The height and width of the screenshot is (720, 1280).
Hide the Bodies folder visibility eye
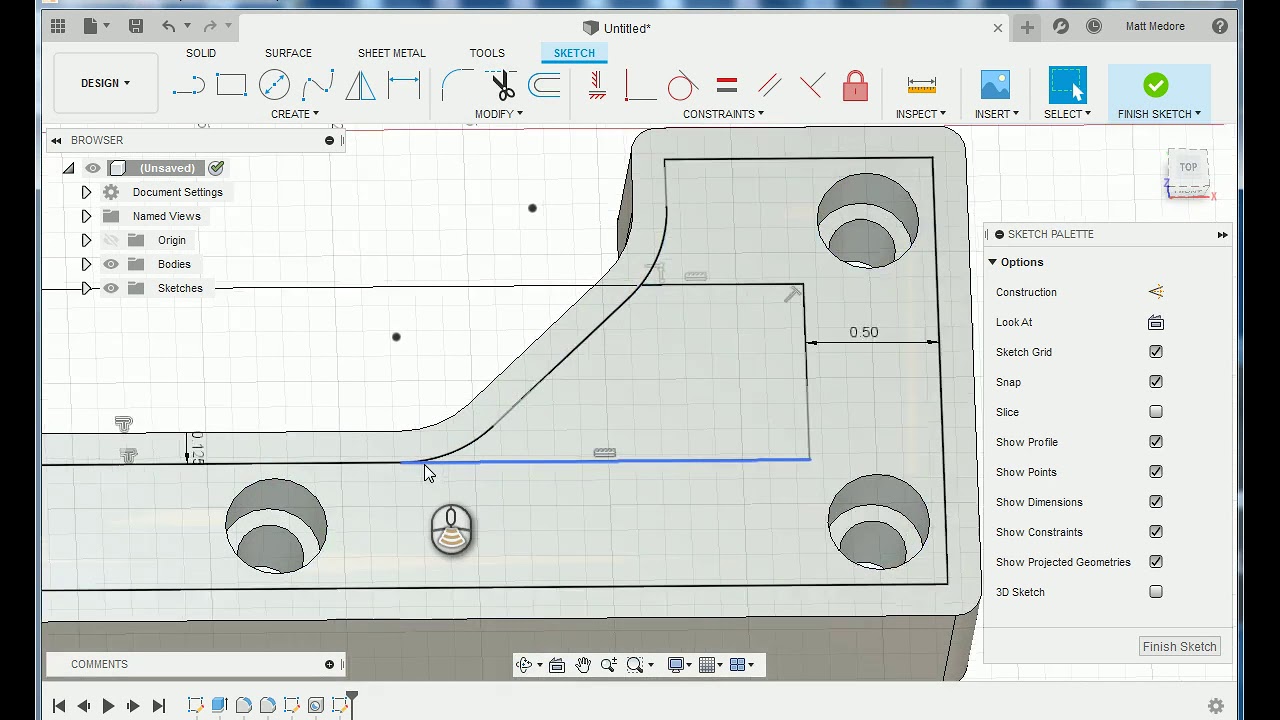[111, 264]
